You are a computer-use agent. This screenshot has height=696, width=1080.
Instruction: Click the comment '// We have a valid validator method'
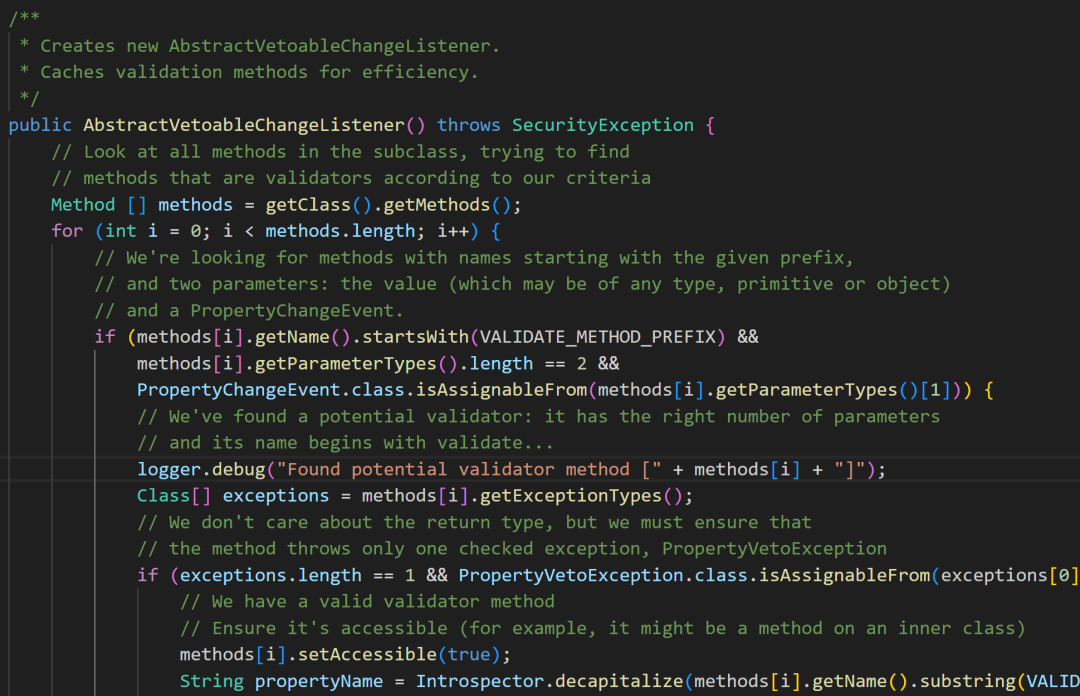pyautogui.click(x=367, y=602)
